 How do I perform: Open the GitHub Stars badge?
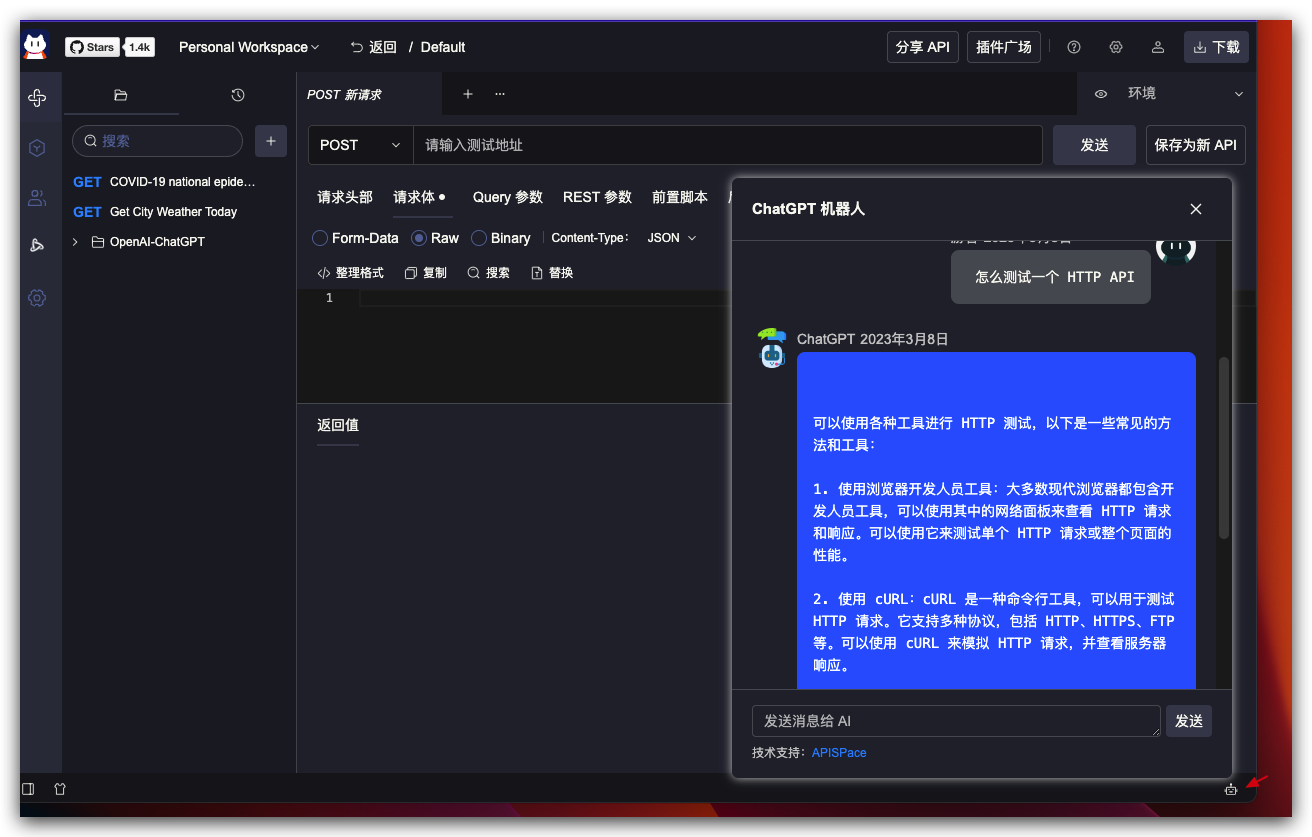(93, 47)
